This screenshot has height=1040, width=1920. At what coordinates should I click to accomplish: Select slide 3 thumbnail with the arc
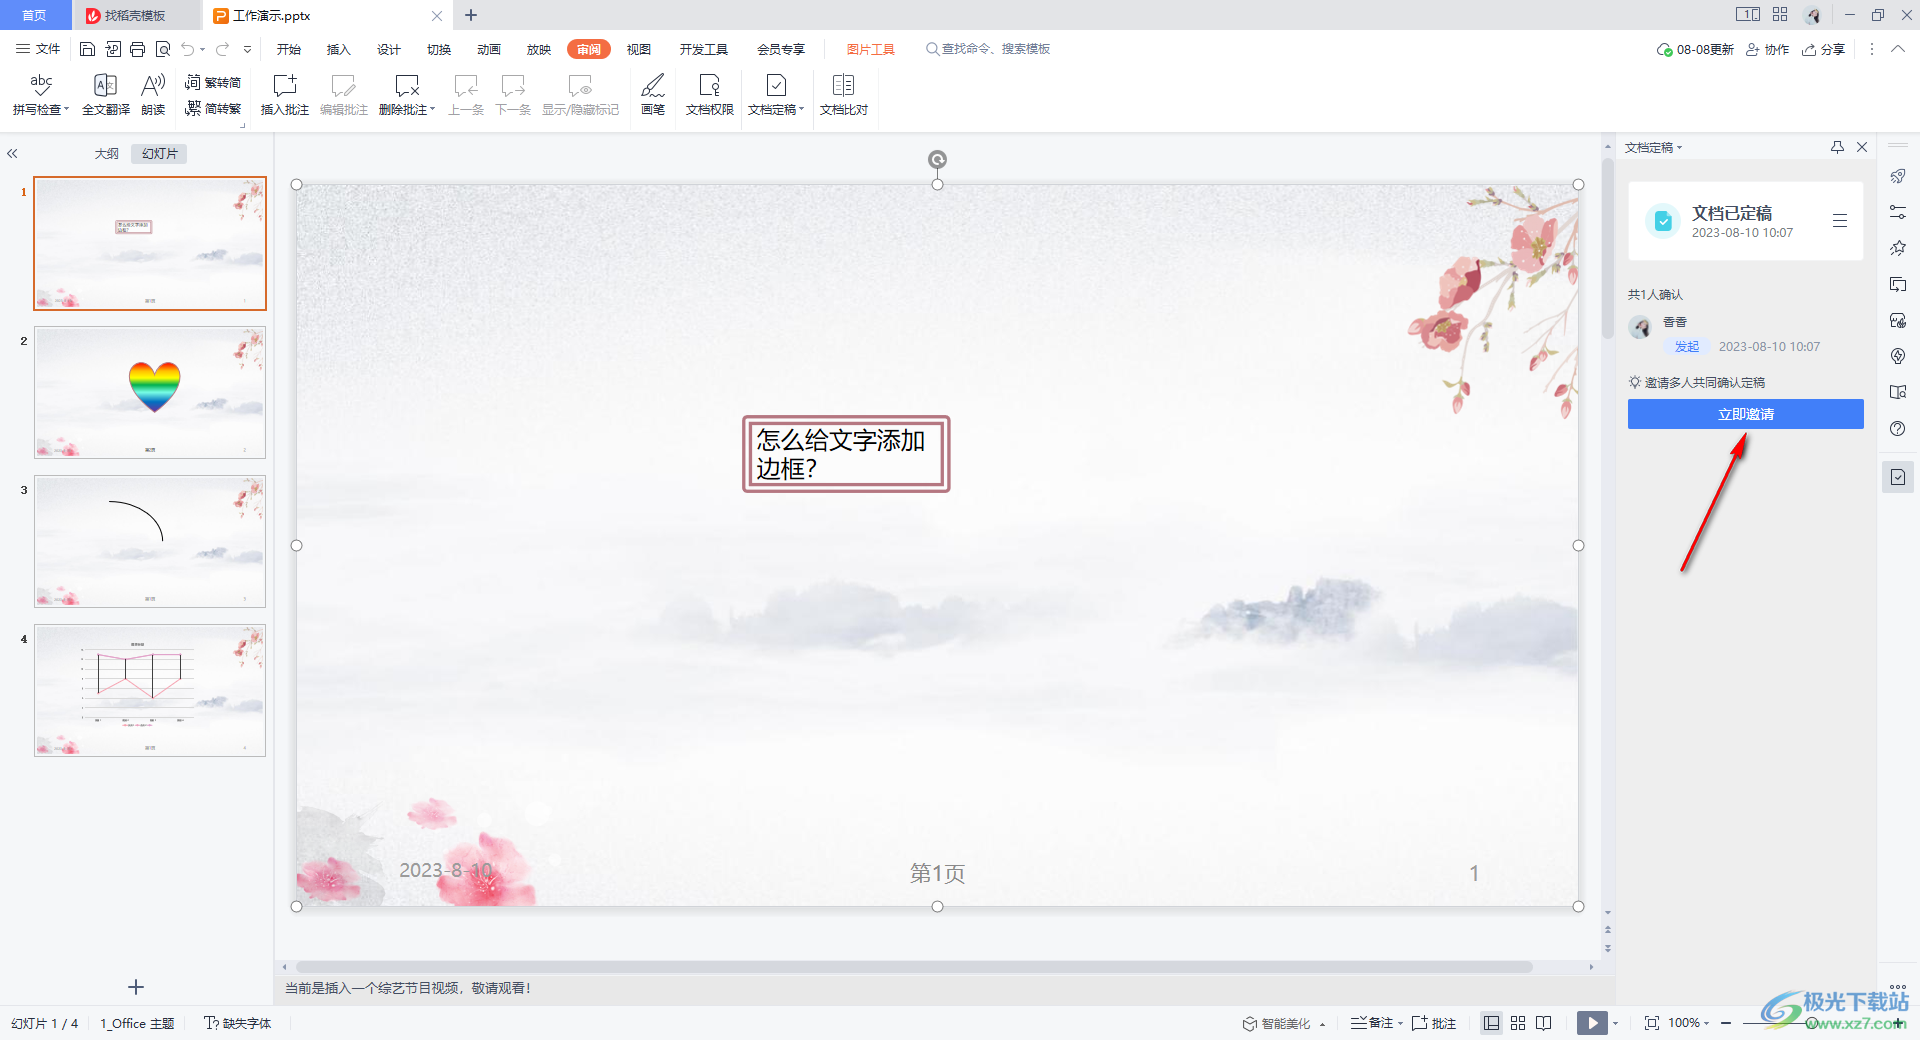click(150, 542)
